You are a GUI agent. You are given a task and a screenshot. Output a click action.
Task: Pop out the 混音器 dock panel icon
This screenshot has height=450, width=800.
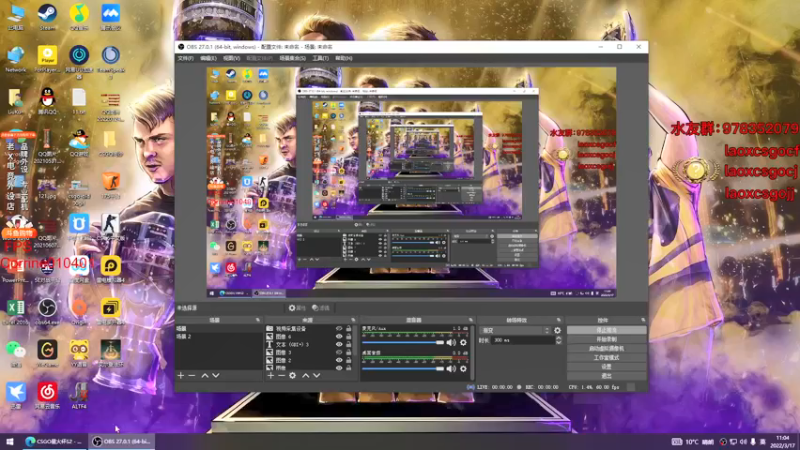pos(470,320)
